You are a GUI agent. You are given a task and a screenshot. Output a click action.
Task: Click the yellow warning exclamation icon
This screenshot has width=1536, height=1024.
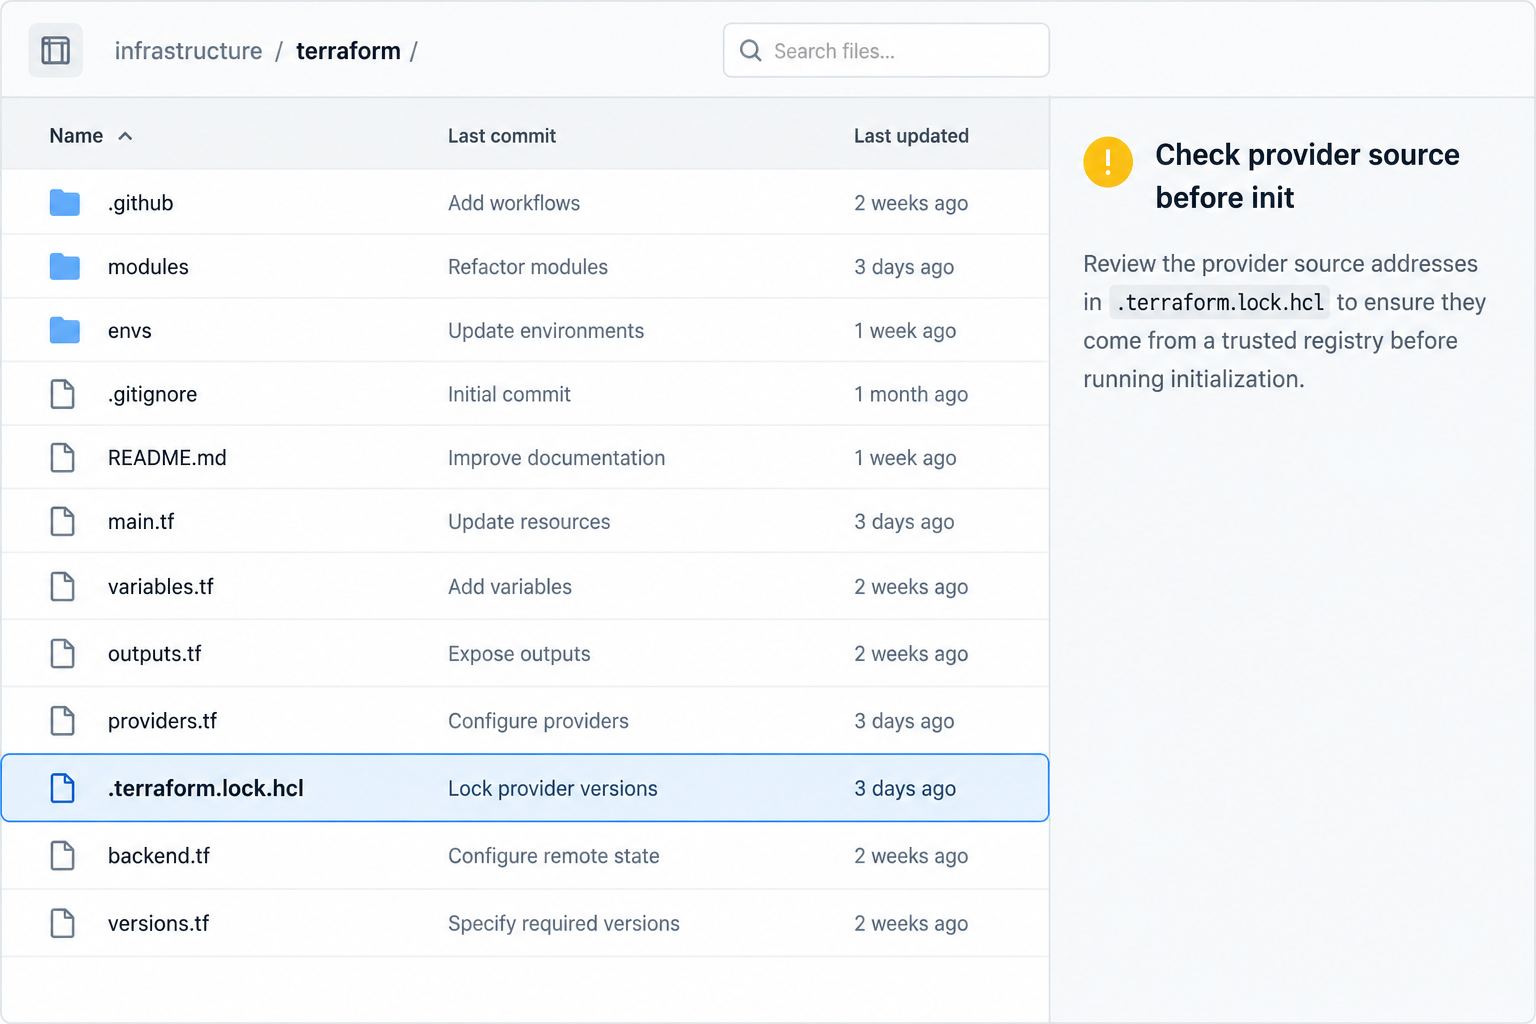(1108, 162)
